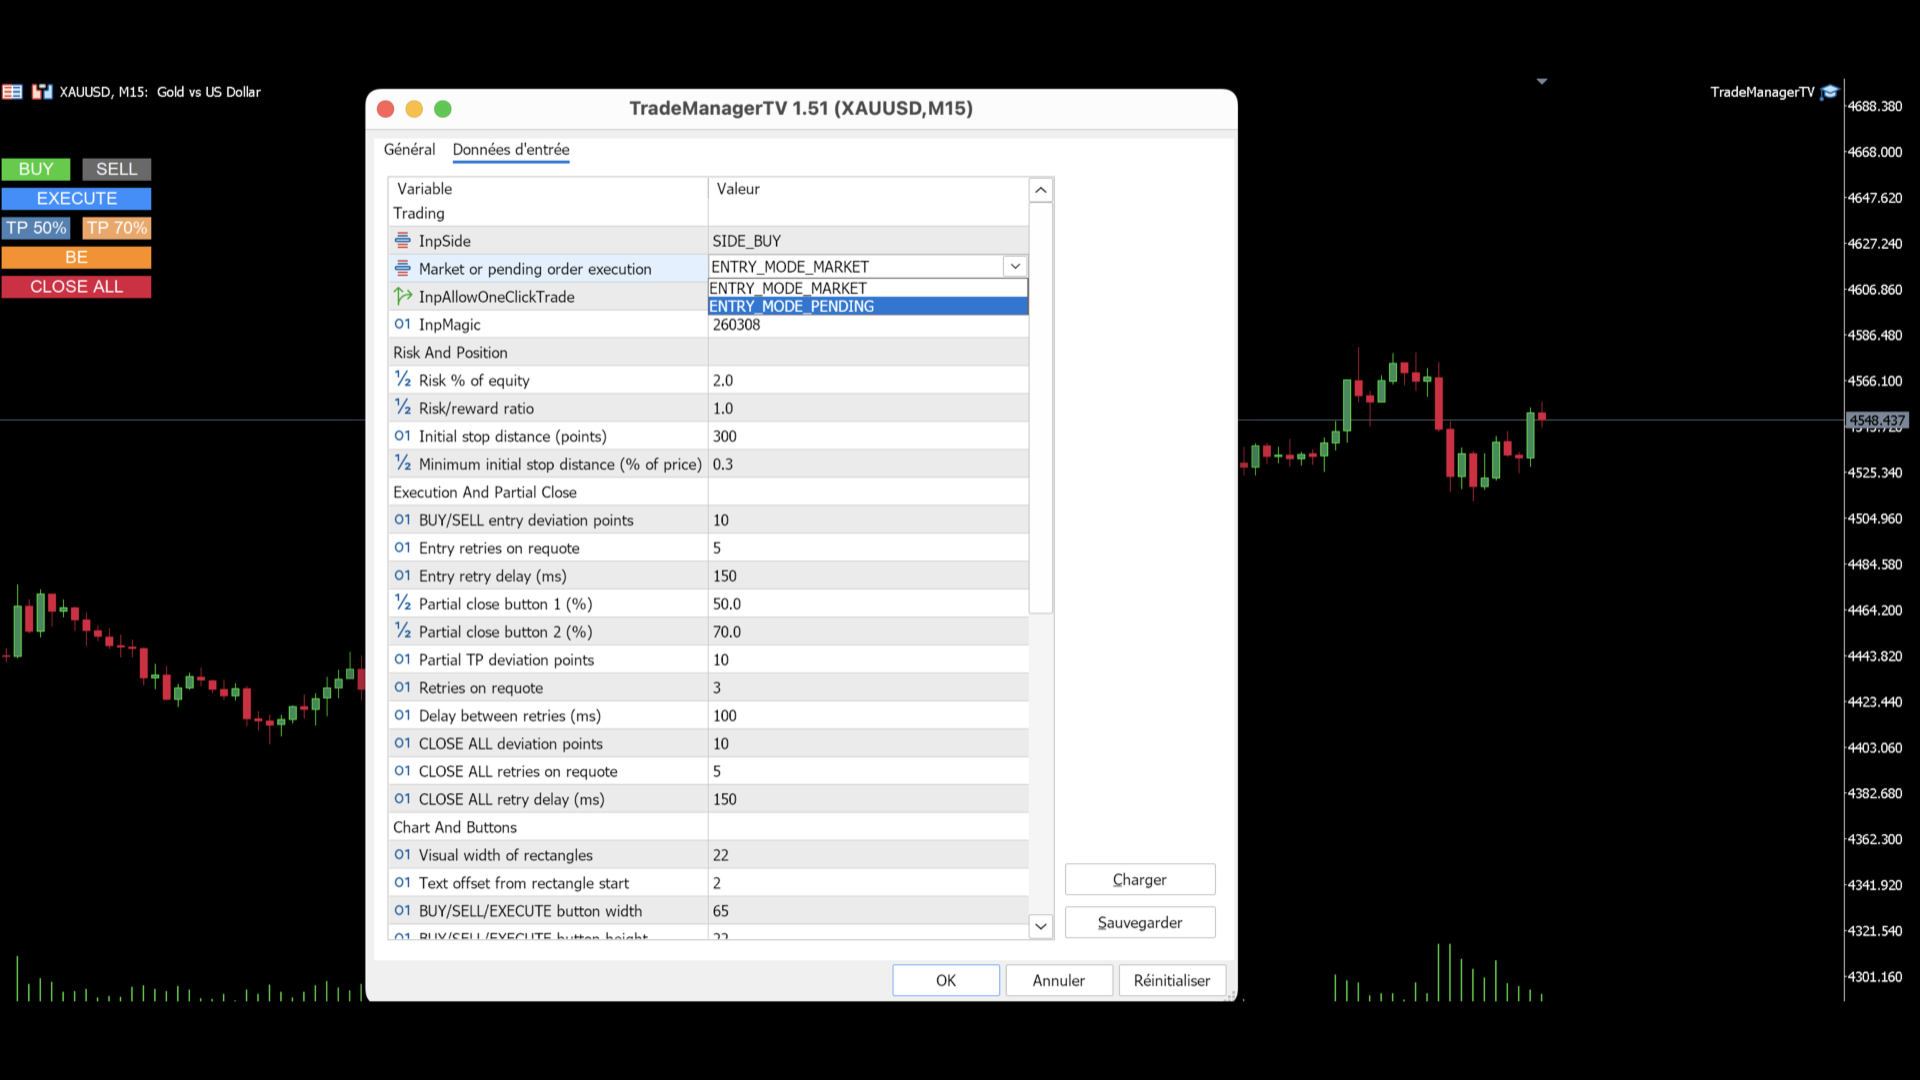Open the Données d'entrée tab

point(511,149)
